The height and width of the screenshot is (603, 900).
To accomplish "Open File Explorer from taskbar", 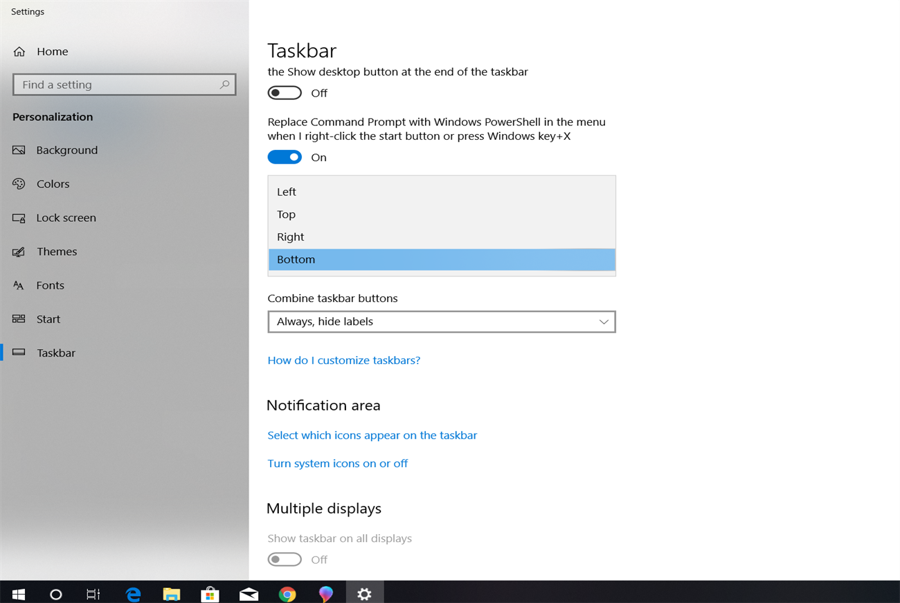I will pyautogui.click(x=171, y=594).
